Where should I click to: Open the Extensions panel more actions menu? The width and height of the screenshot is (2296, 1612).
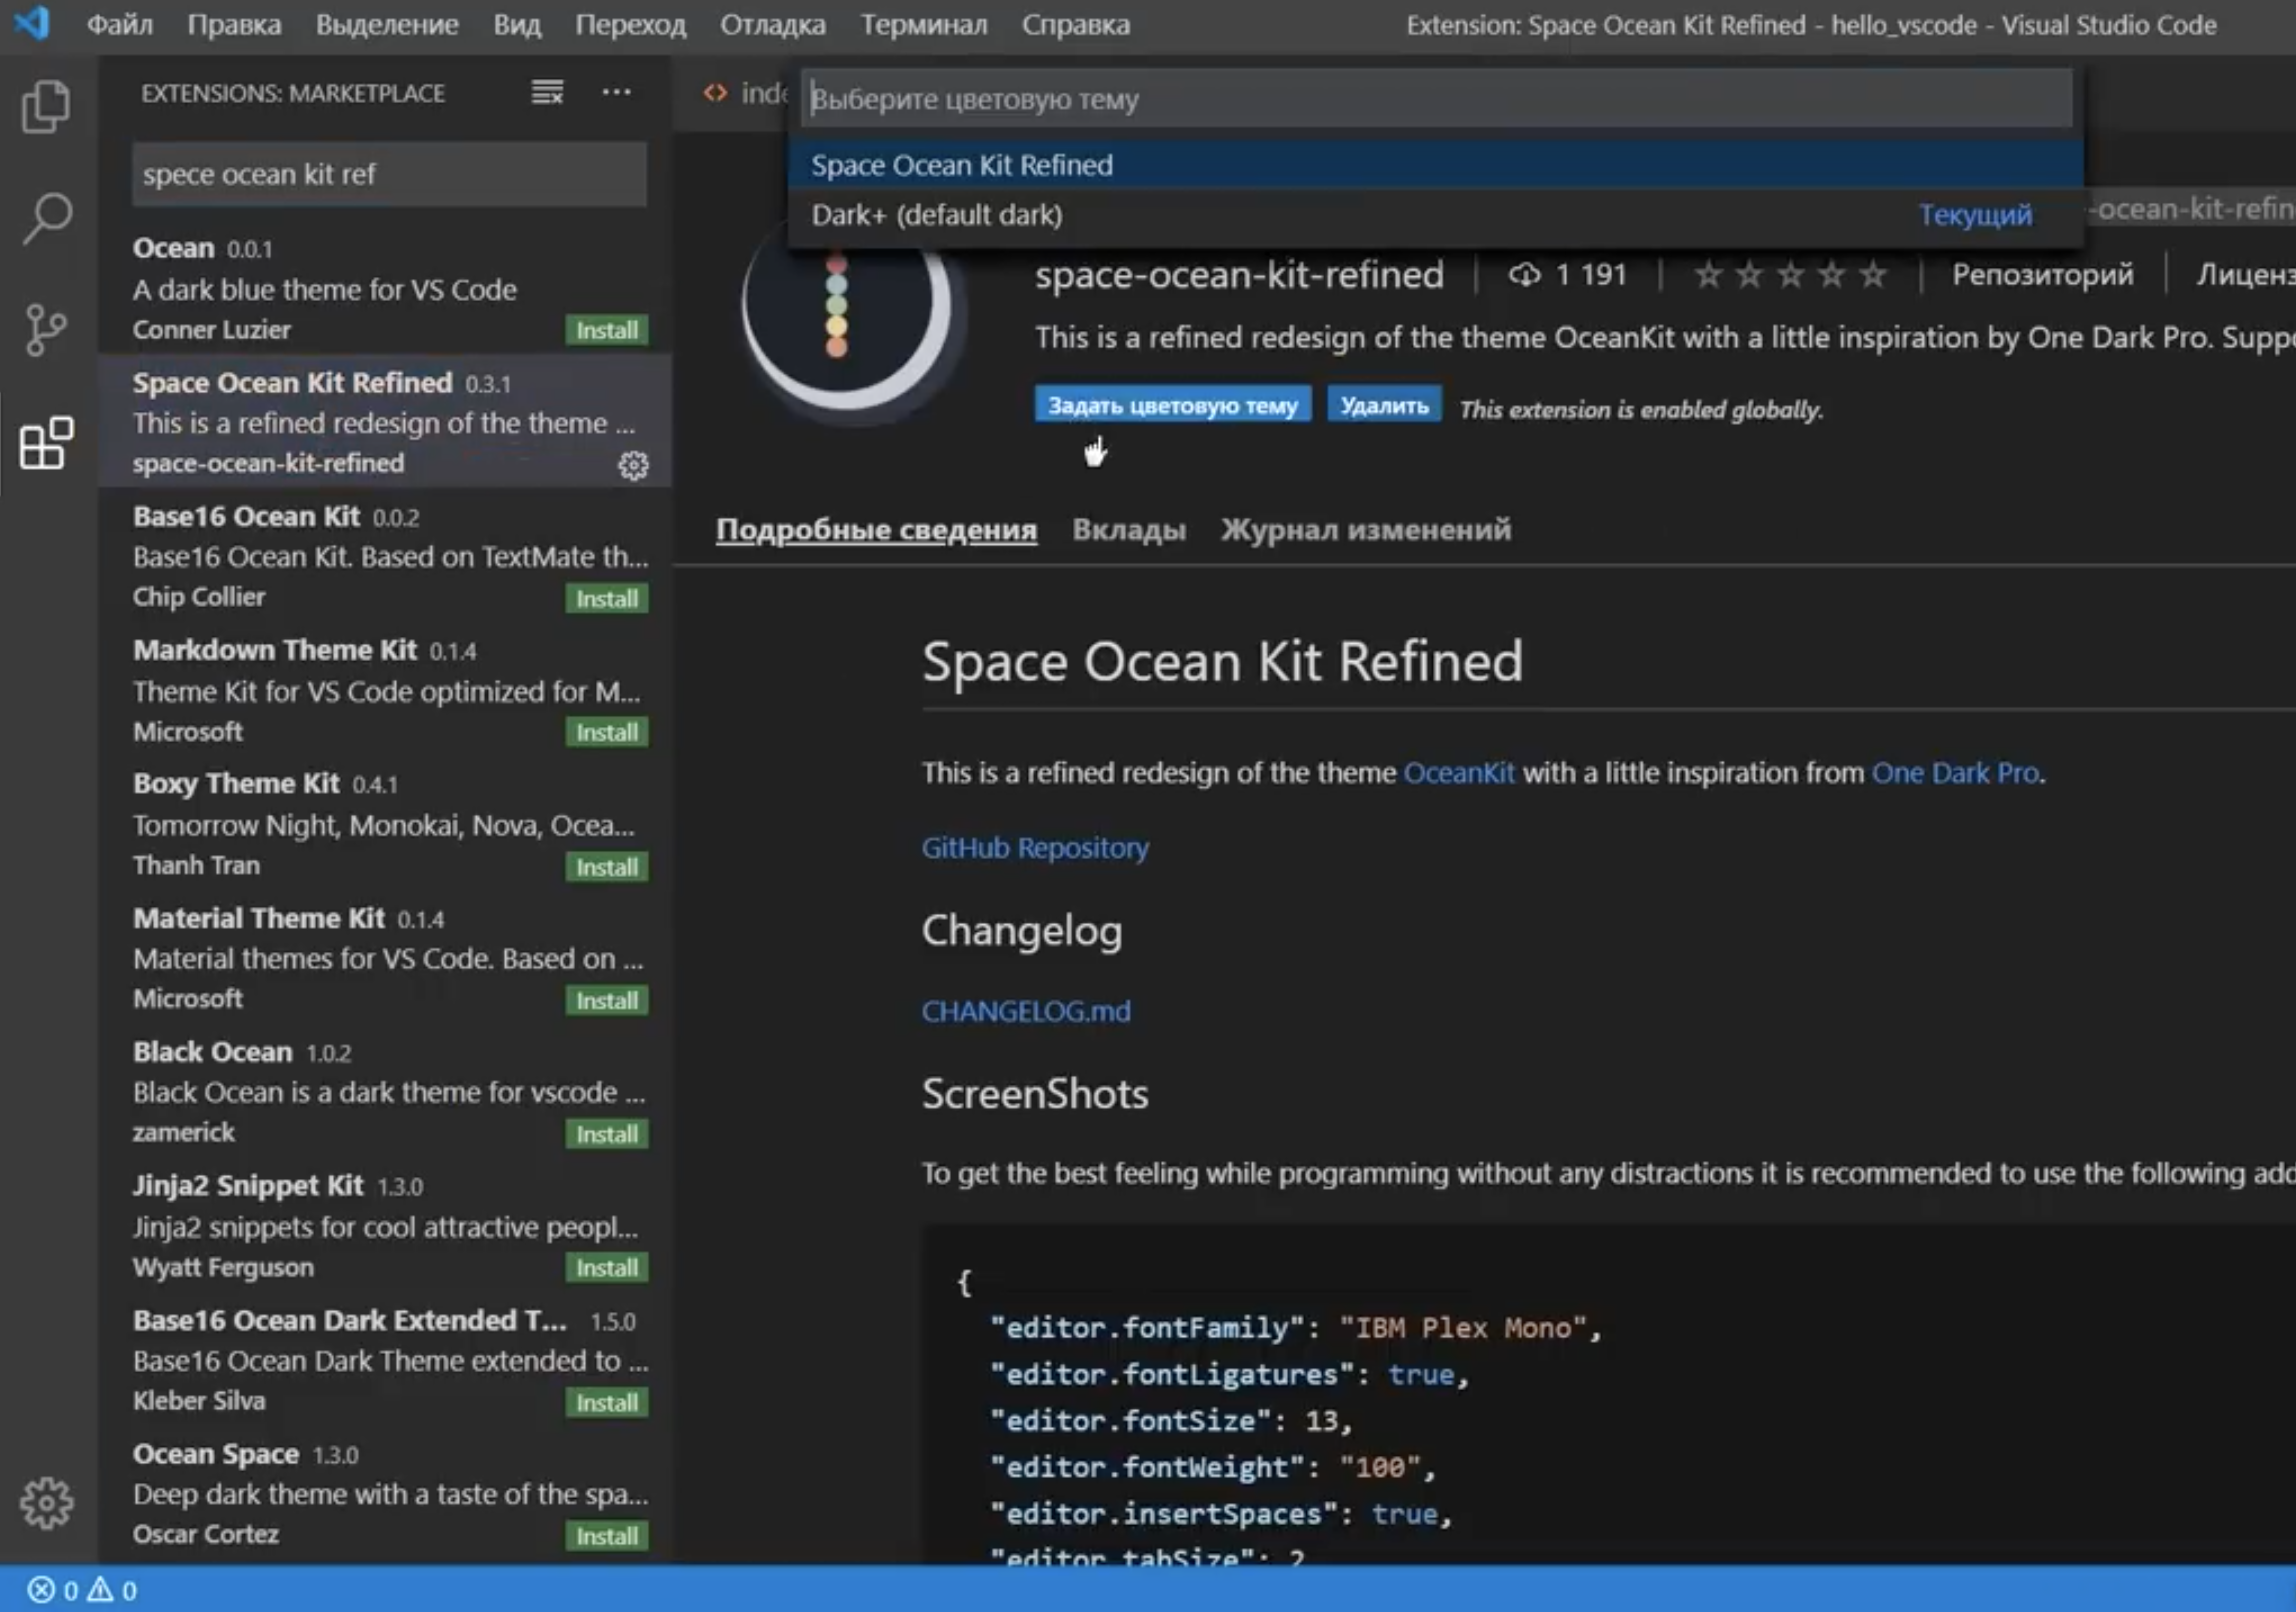click(616, 92)
